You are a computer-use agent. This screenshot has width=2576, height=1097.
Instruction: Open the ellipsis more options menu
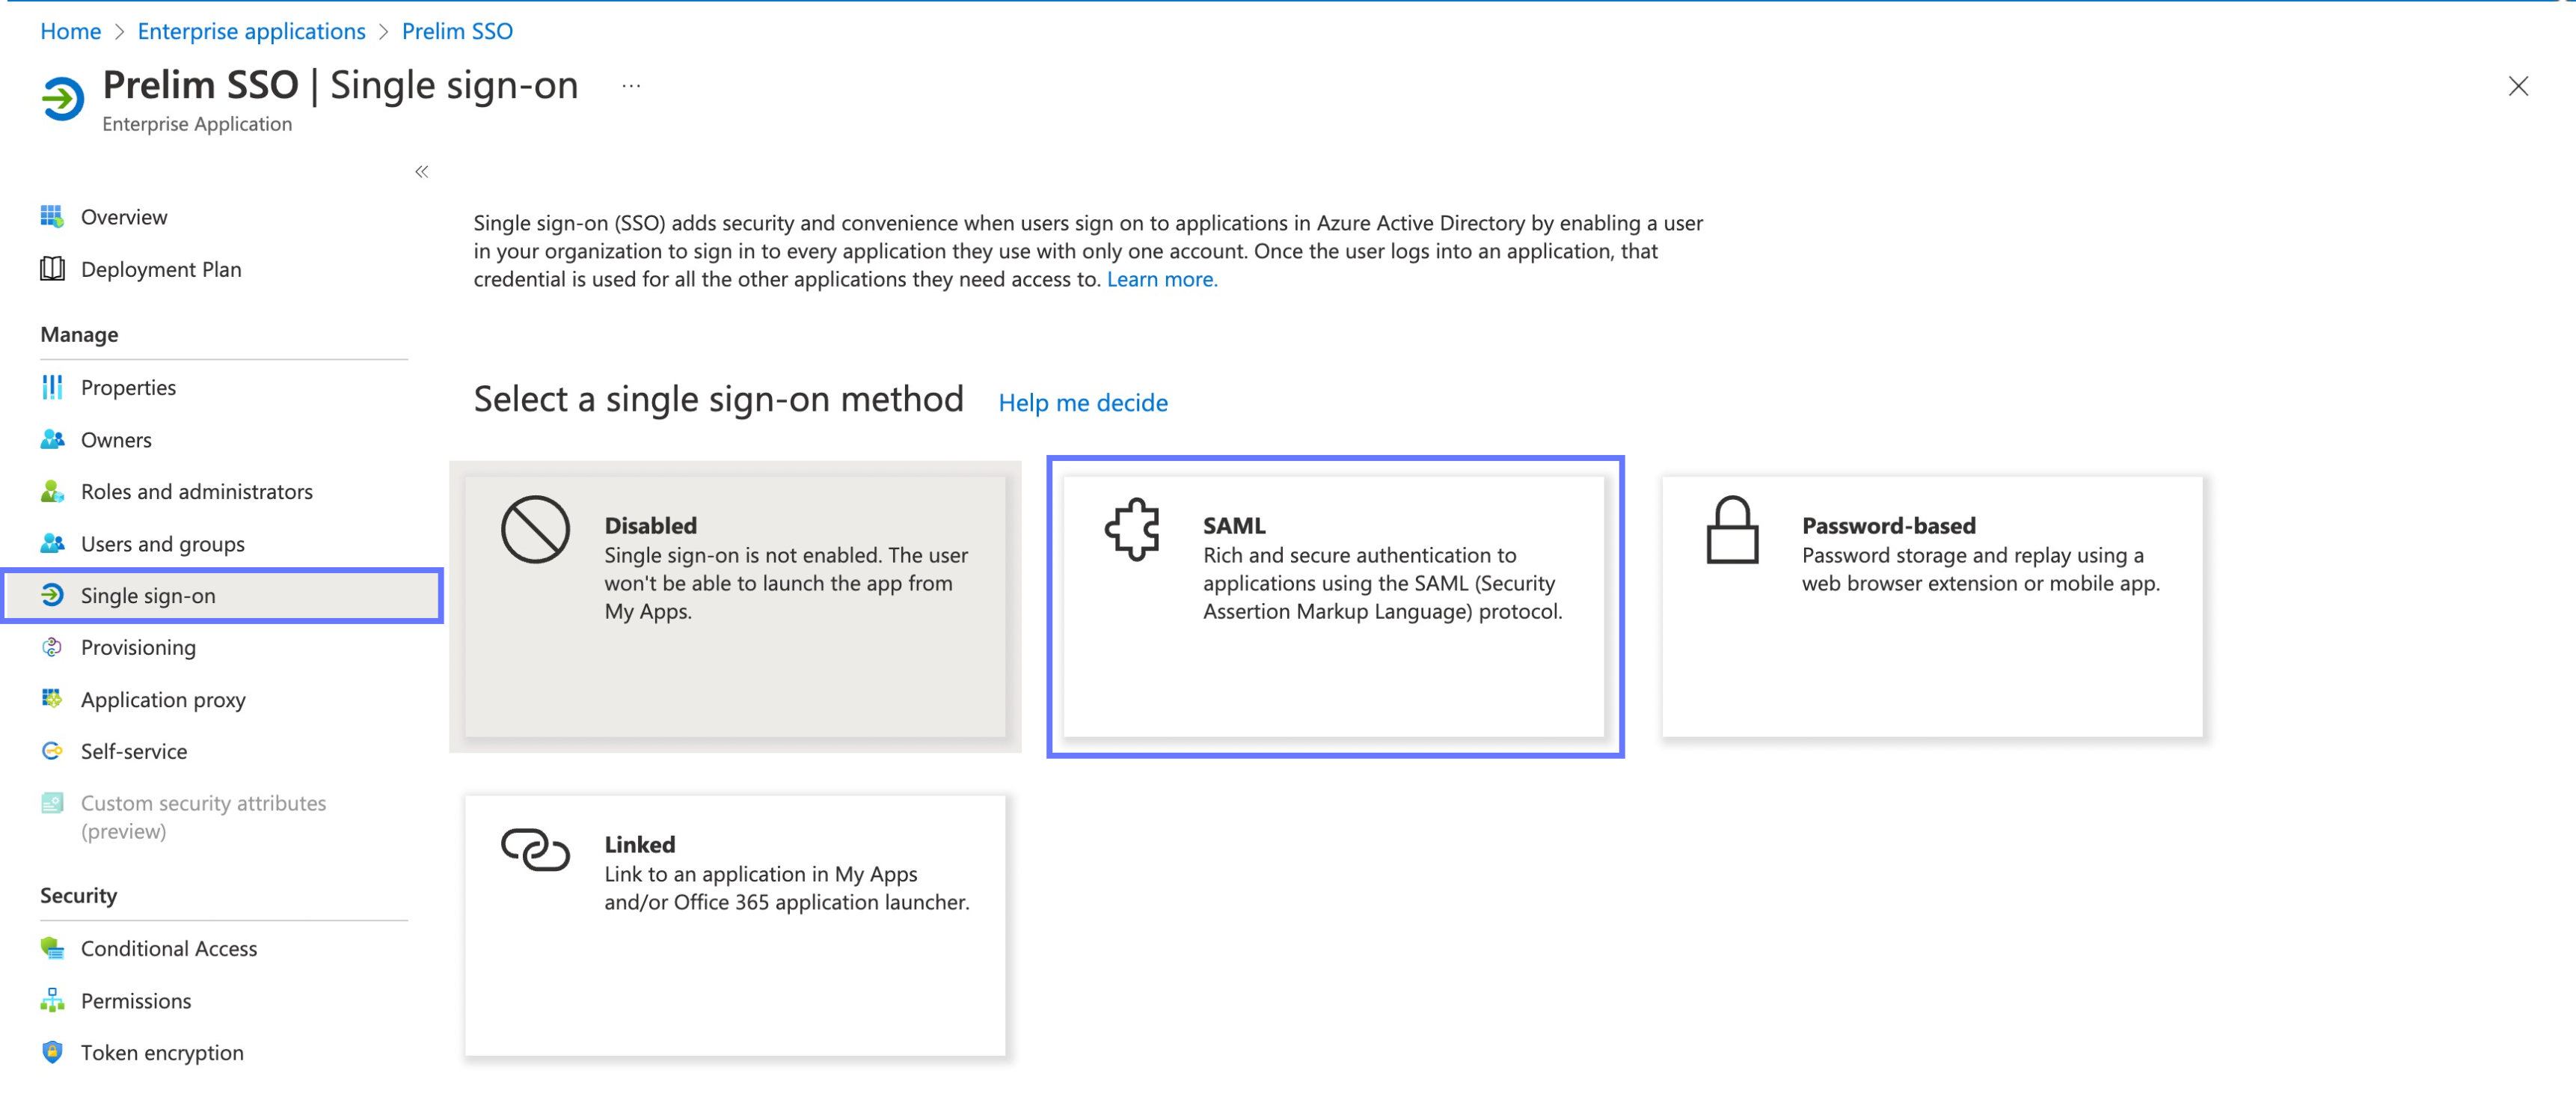(631, 86)
